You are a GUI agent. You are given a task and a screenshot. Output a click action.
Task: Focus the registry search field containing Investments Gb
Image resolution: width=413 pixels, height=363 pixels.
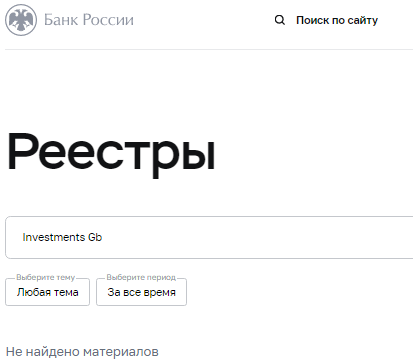(x=209, y=237)
